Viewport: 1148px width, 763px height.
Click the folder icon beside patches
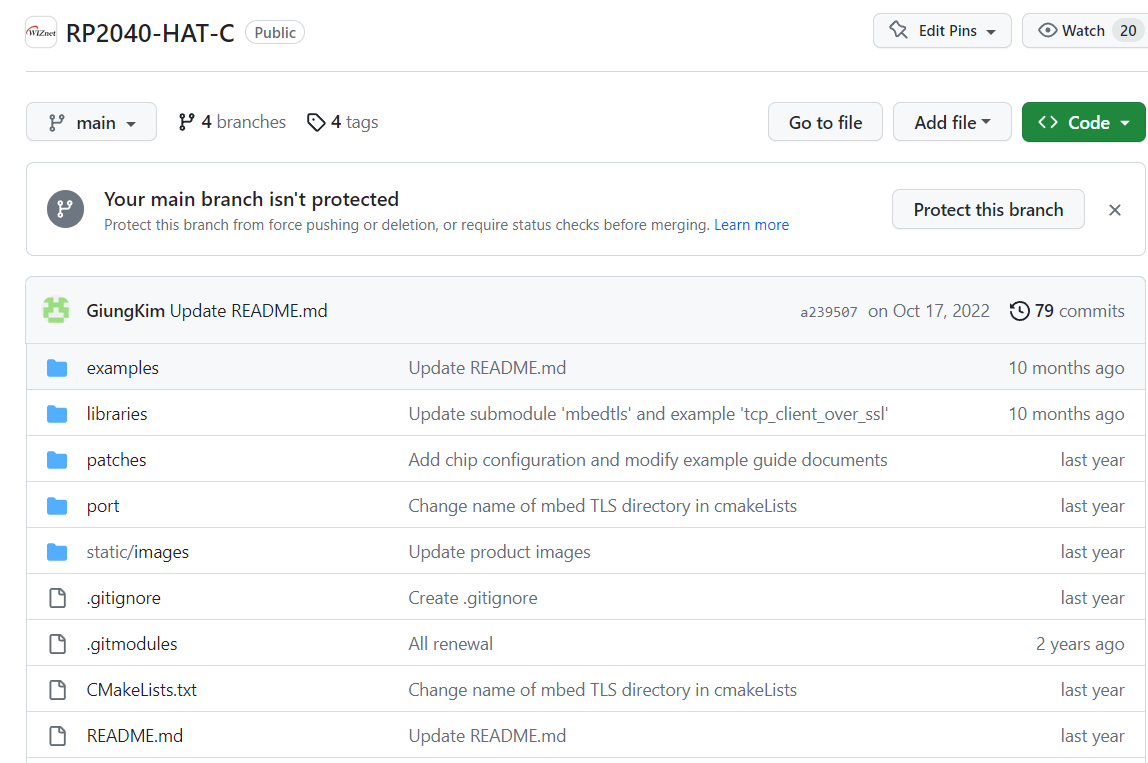(x=57, y=460)
